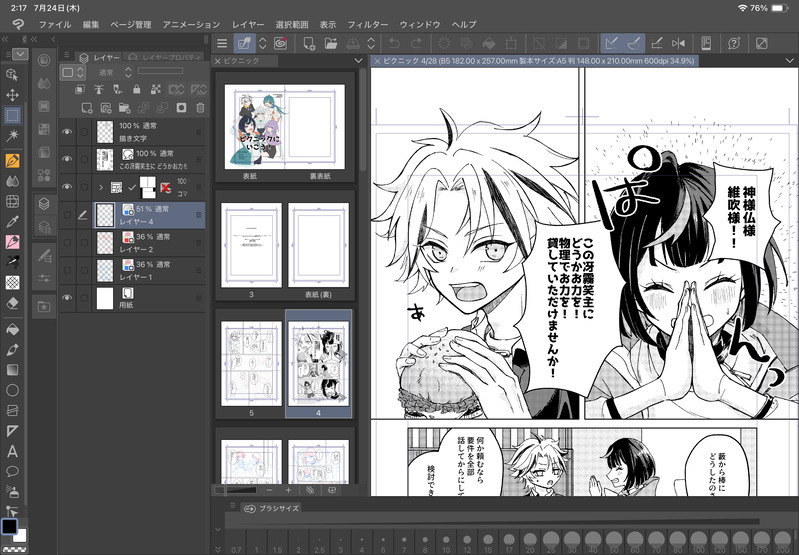The image size is (799, 555).
Task: Select the Text tool
Action: coord(12,452)
